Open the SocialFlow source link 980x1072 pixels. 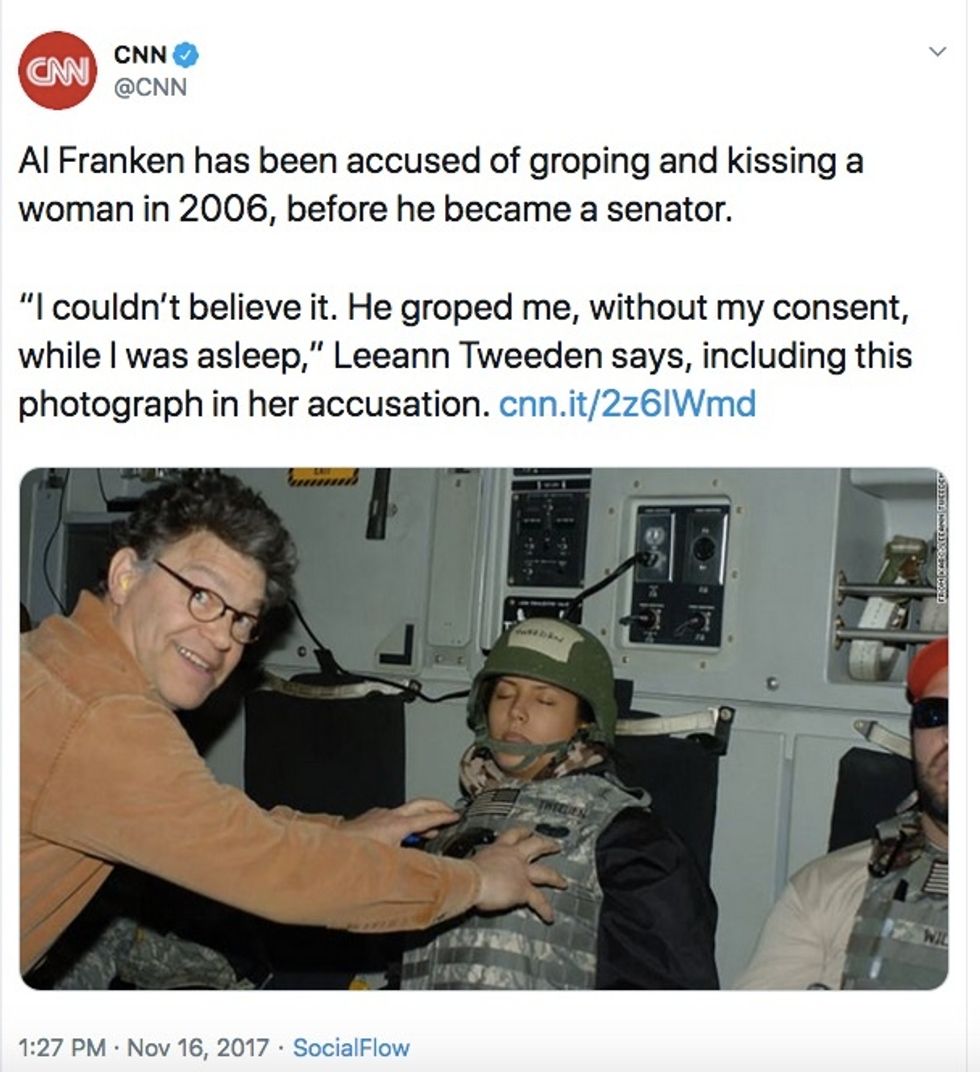click(x=351, y=1047)
